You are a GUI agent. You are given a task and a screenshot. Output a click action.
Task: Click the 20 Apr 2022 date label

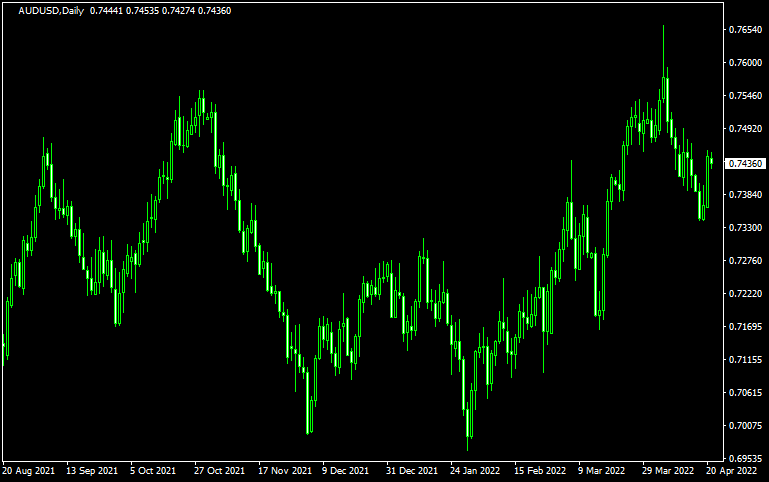pos(732,471)
